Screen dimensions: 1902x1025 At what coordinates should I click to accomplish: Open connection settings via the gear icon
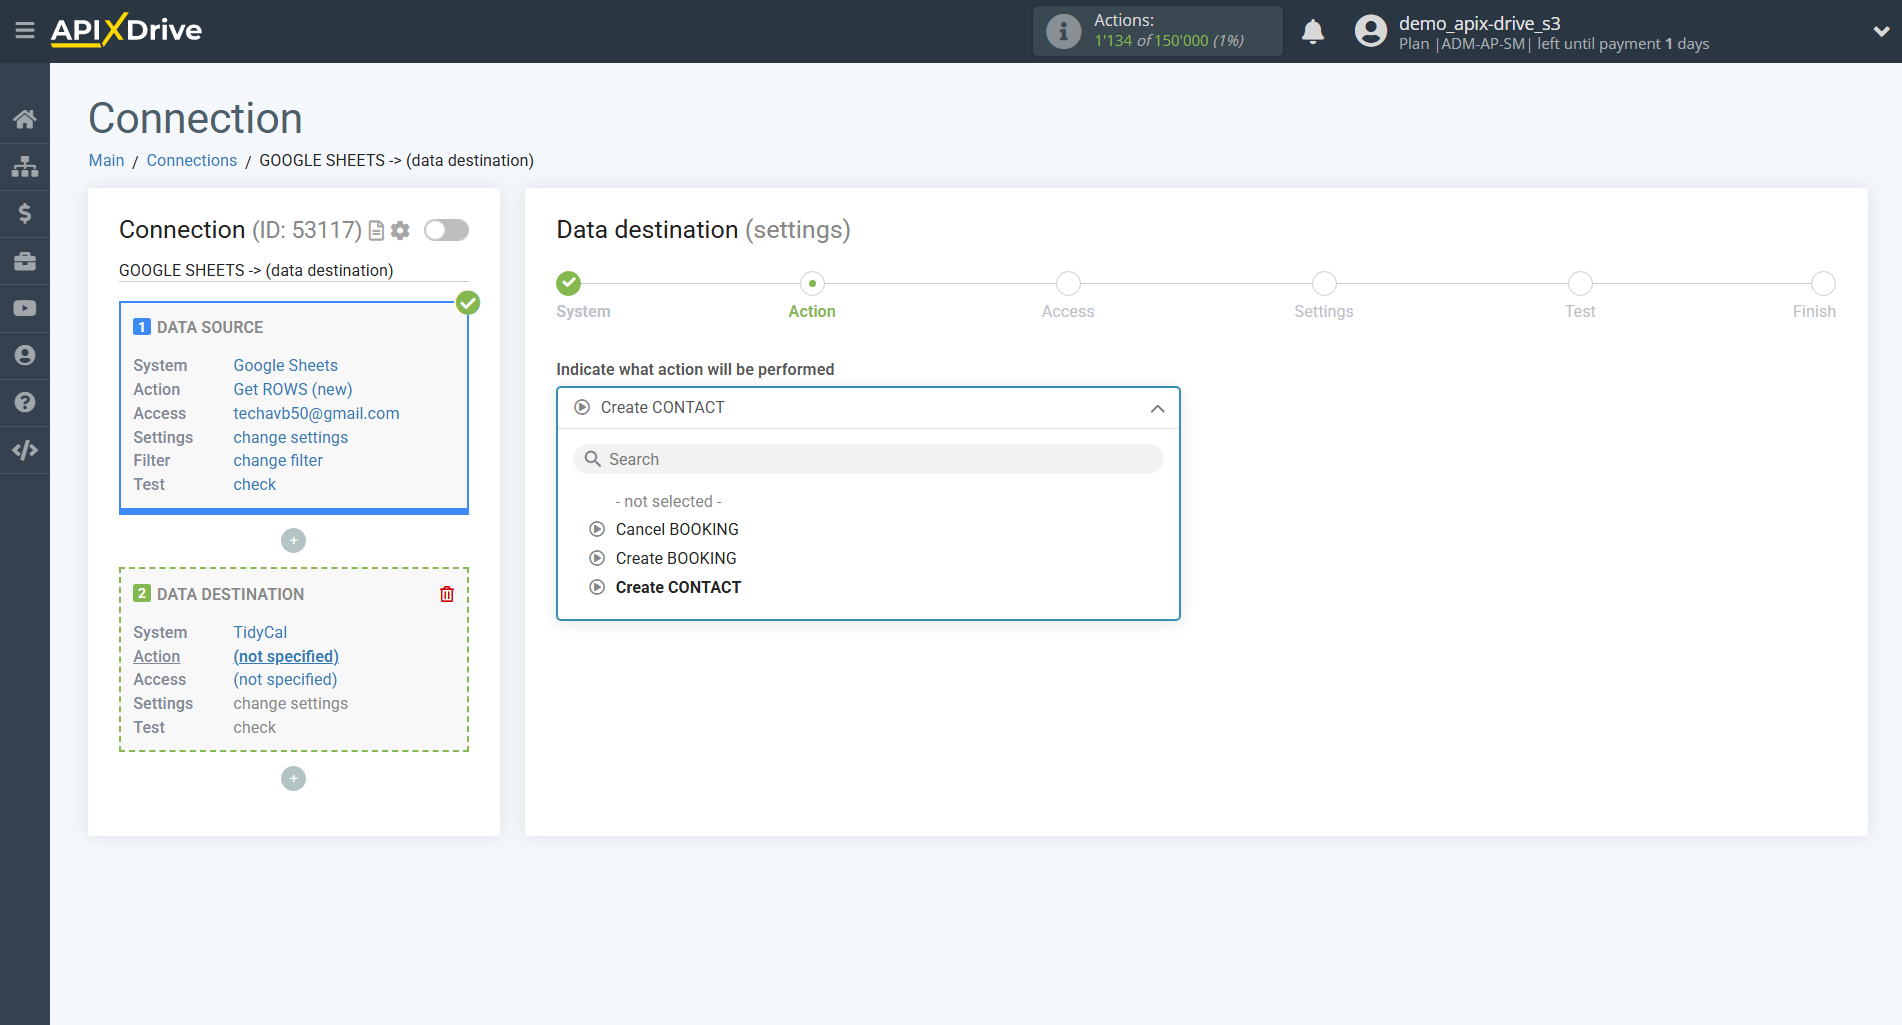pos(399,230)
